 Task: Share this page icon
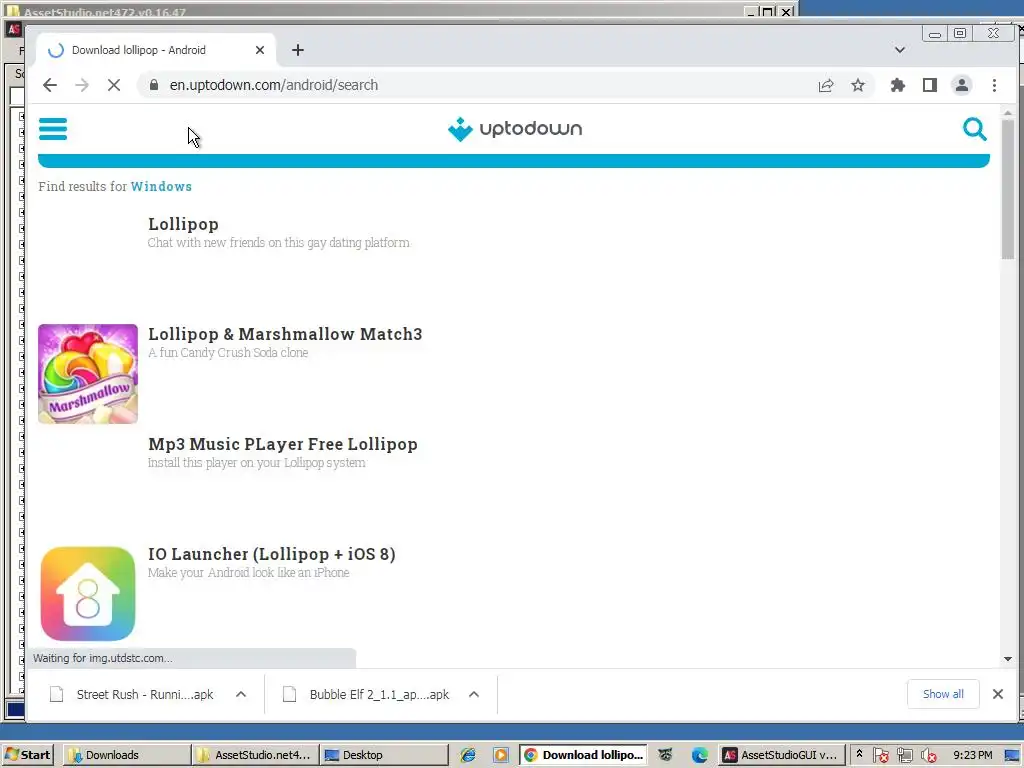825,85
